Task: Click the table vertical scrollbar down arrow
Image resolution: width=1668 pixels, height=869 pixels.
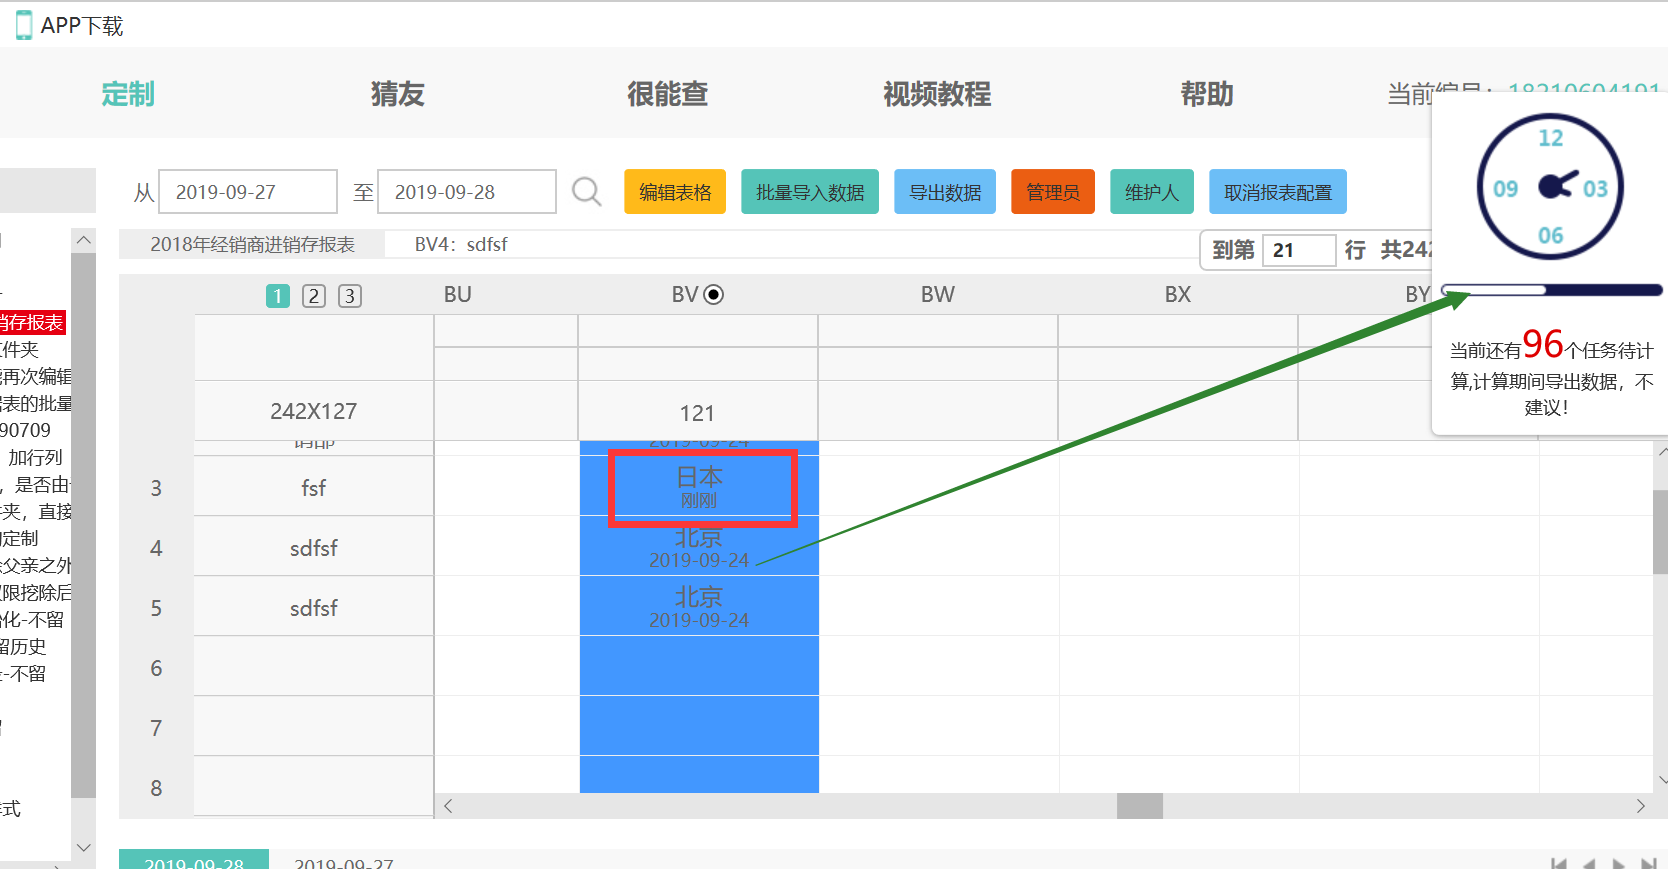Action: click(1661, 780)
